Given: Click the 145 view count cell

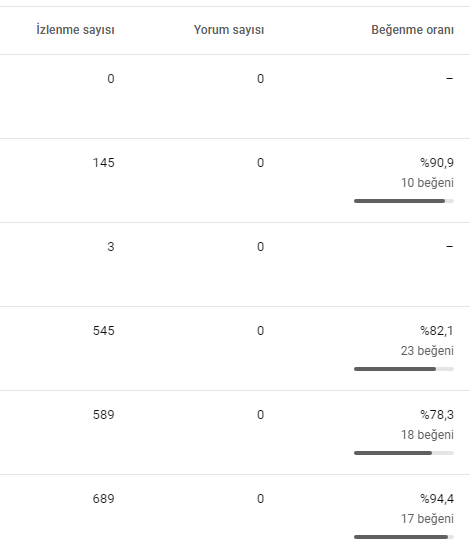Looking at the screenshot, I should 104,163.
